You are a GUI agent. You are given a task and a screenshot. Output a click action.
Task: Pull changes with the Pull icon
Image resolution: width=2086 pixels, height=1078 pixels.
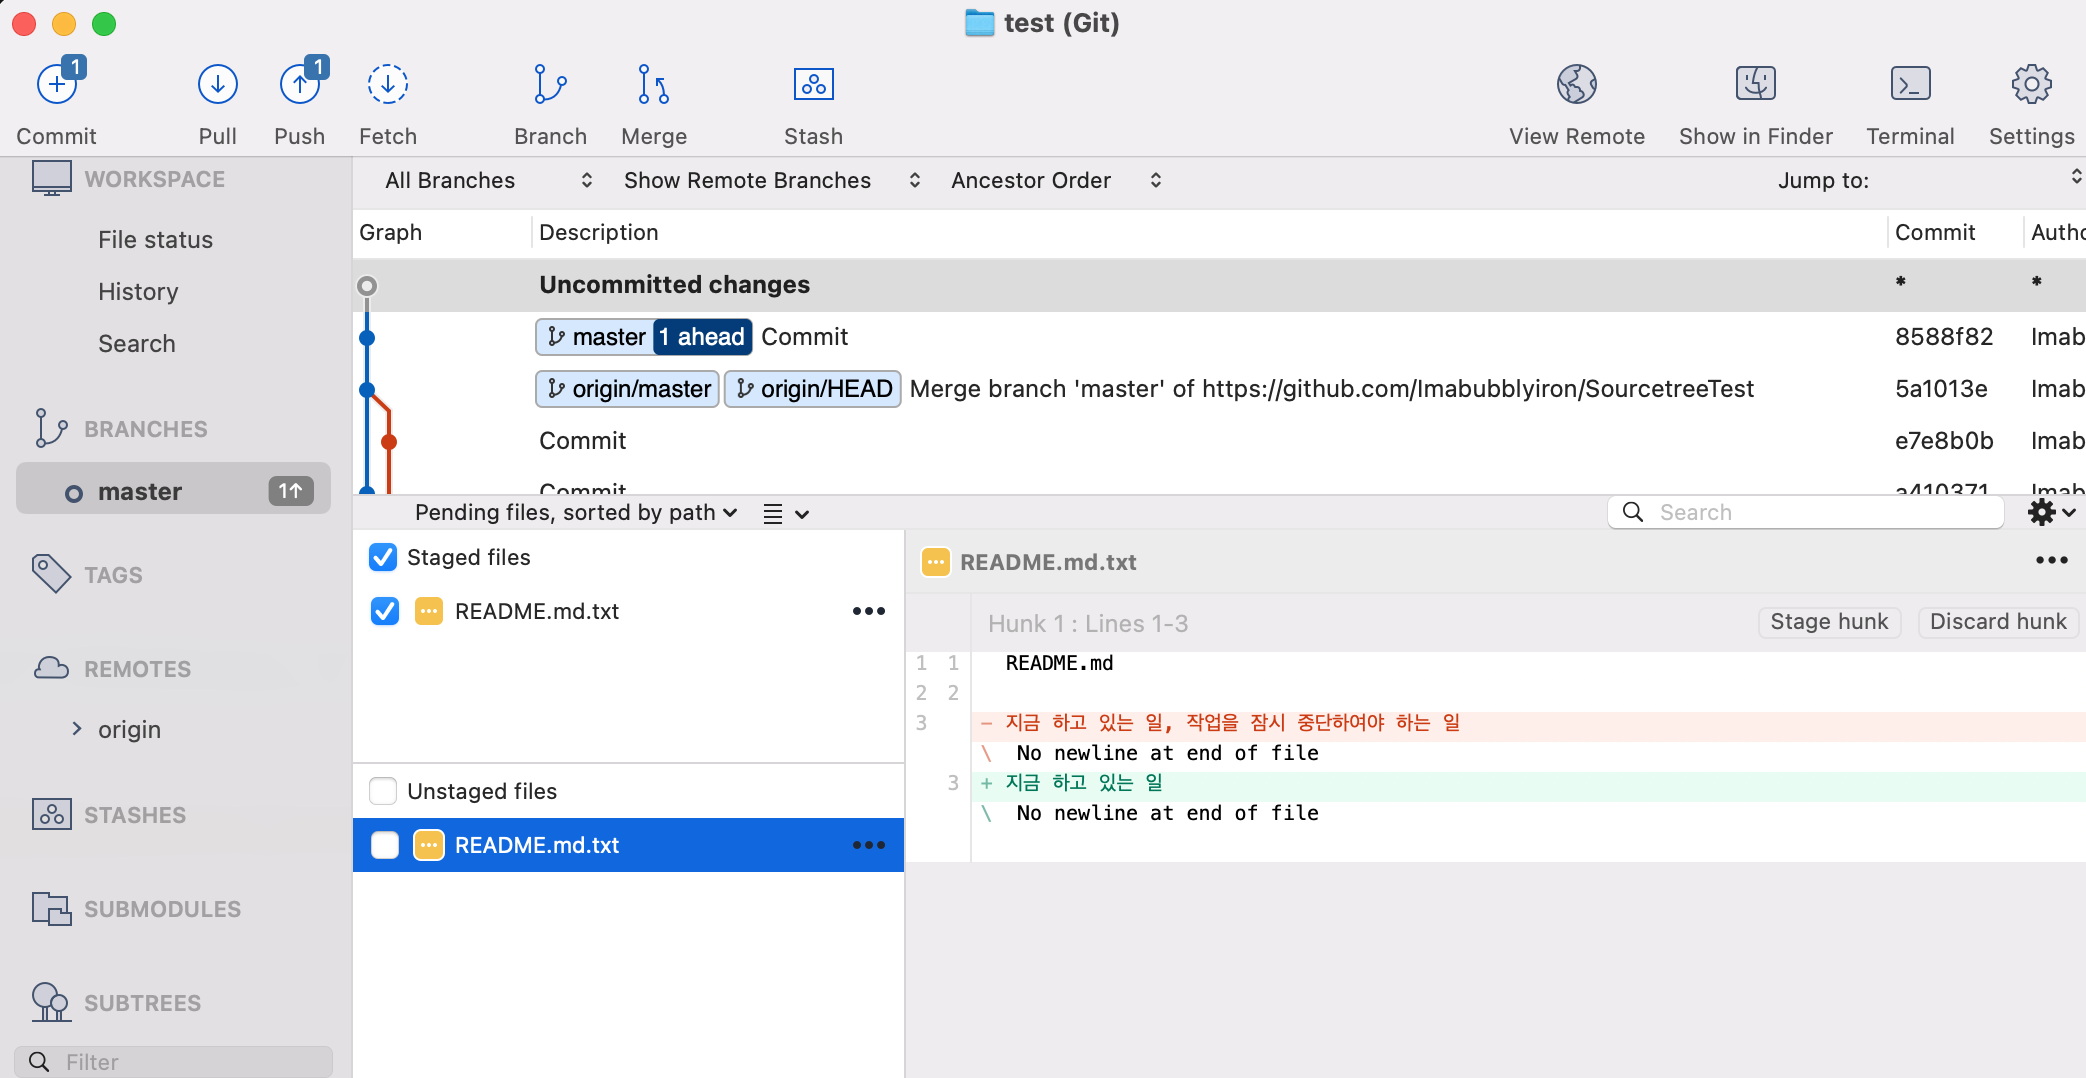217,85
